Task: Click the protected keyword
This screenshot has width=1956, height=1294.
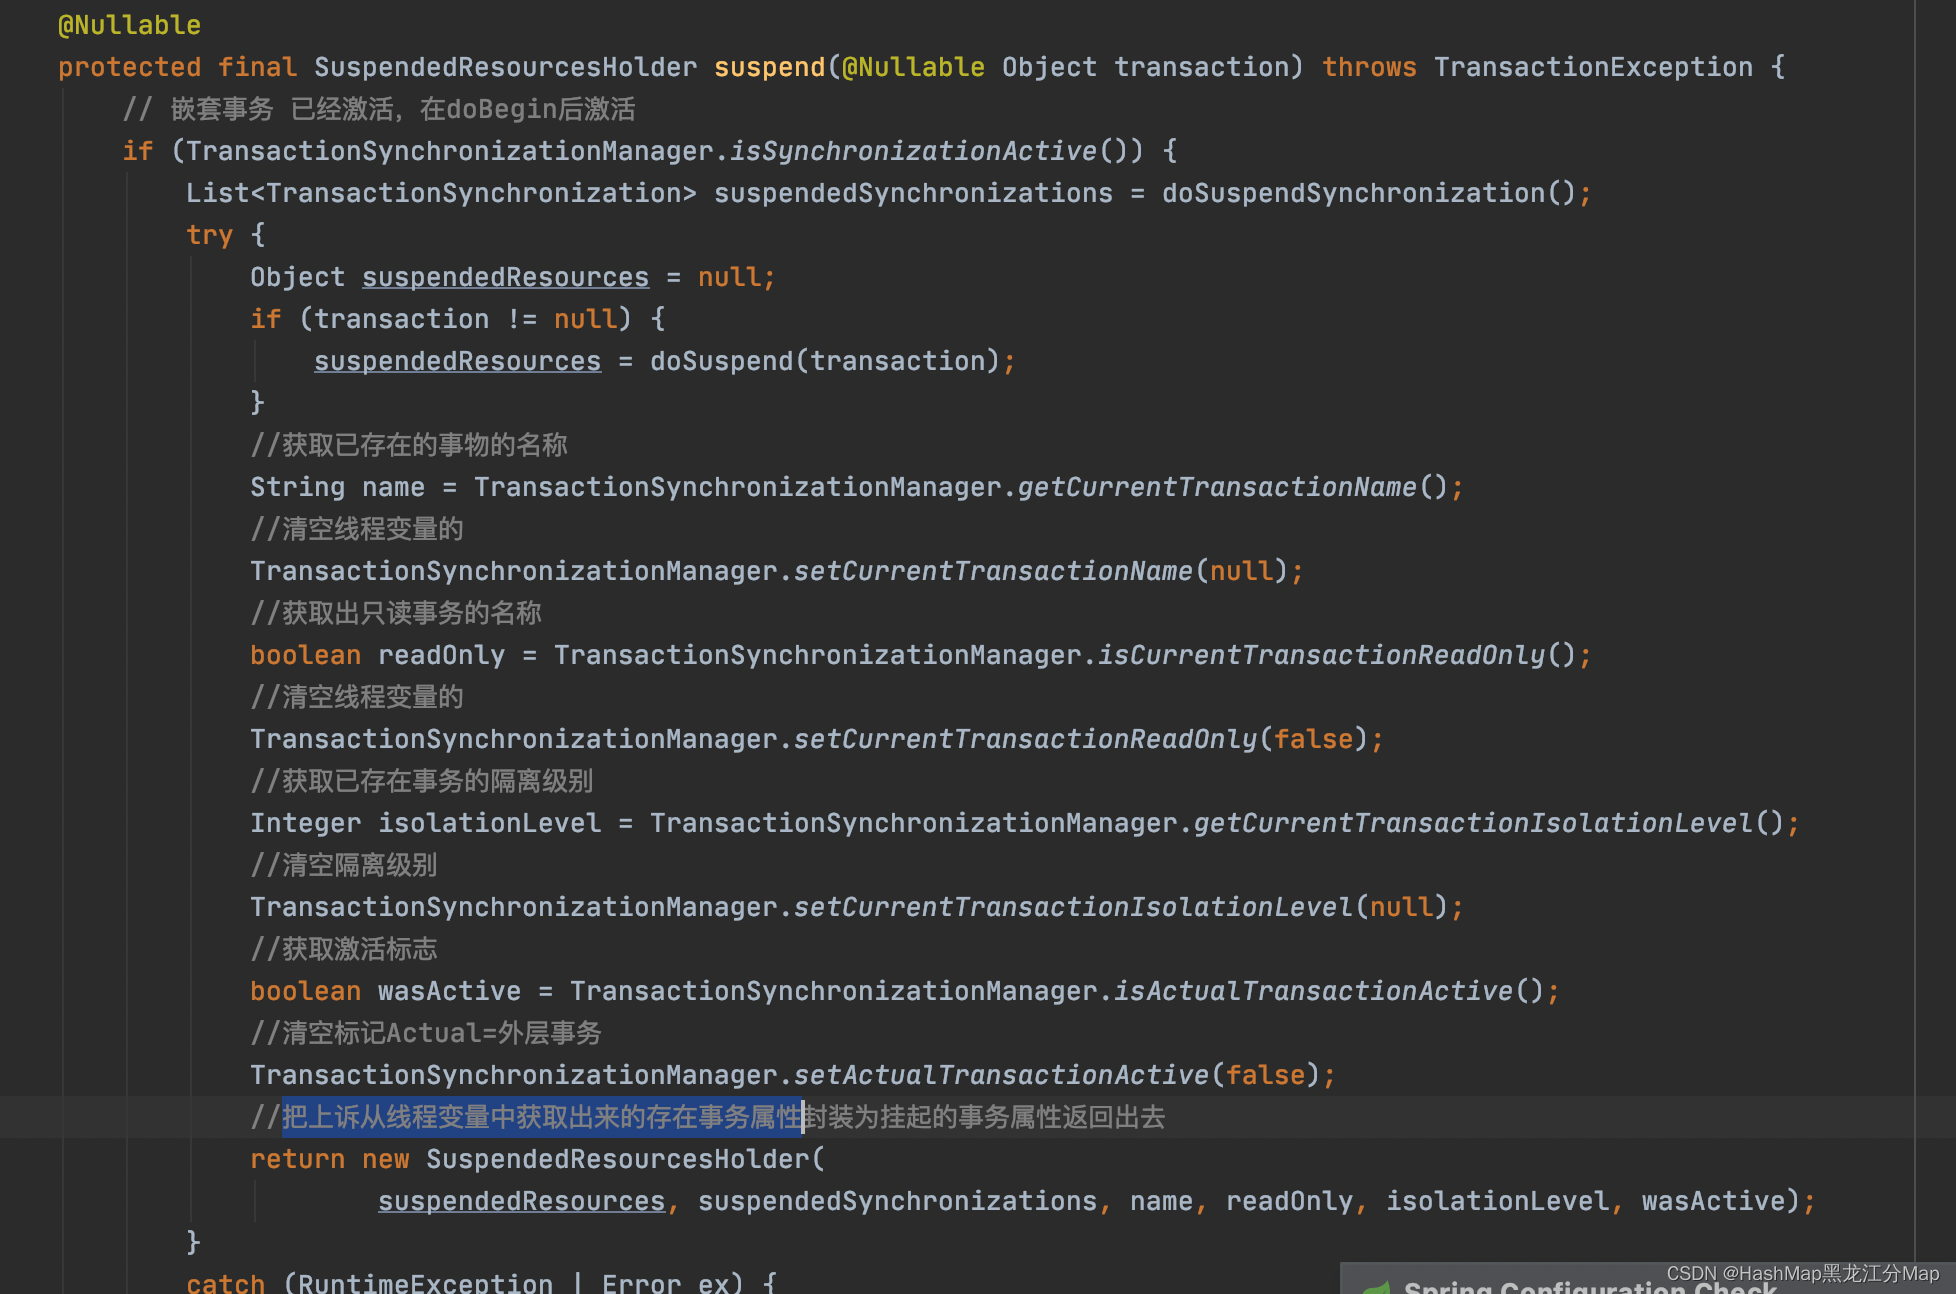Action: (129, 67)
